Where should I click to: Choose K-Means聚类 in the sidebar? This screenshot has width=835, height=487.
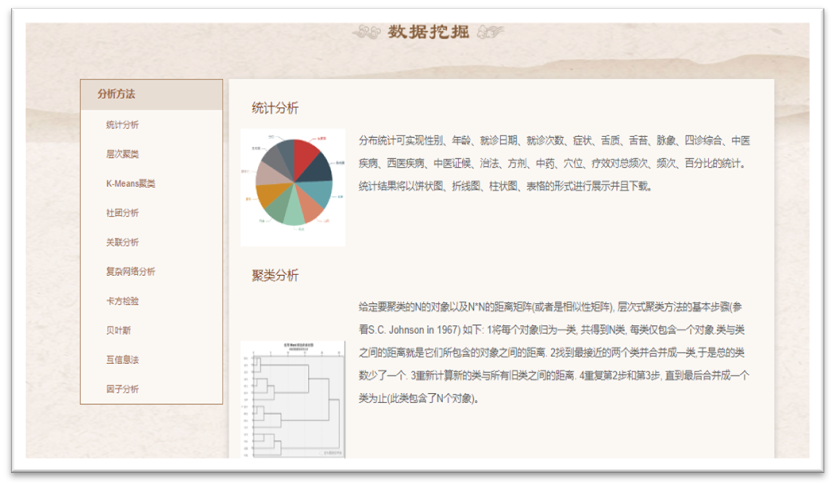(x=130, y=184)
